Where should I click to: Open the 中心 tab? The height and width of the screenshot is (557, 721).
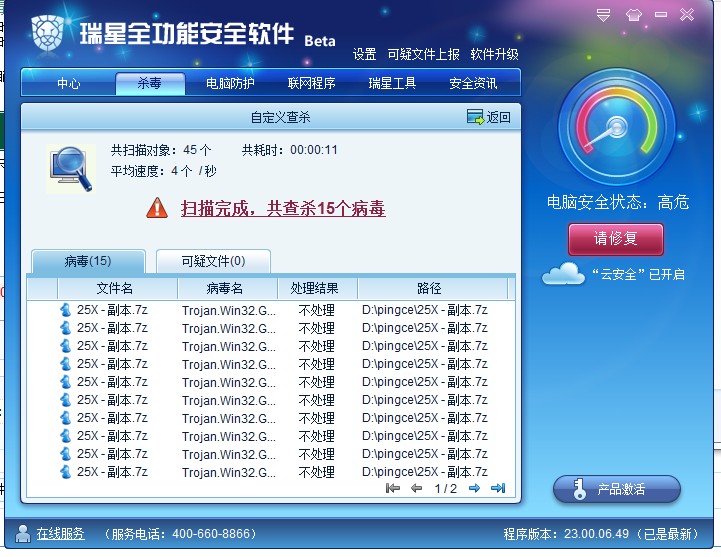click(69, 83)
